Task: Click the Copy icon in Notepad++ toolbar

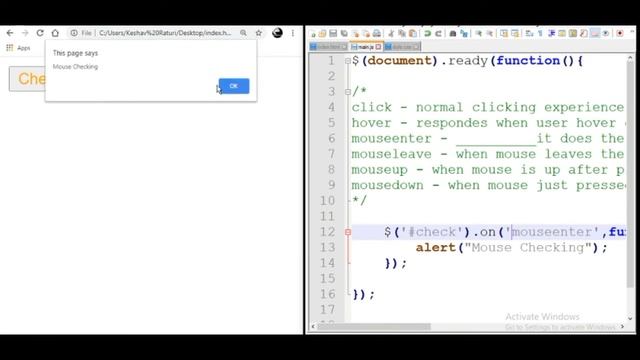Action: coord(402,33)
